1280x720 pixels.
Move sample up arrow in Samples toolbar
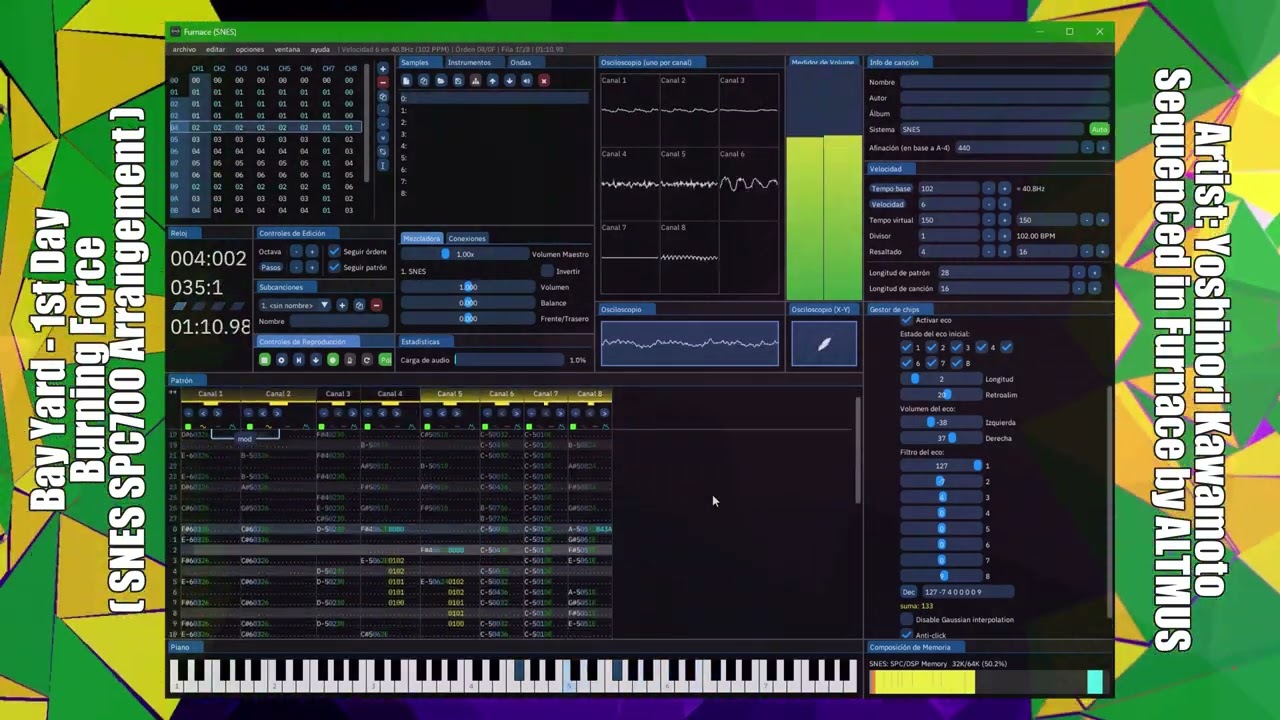[493, 81]
